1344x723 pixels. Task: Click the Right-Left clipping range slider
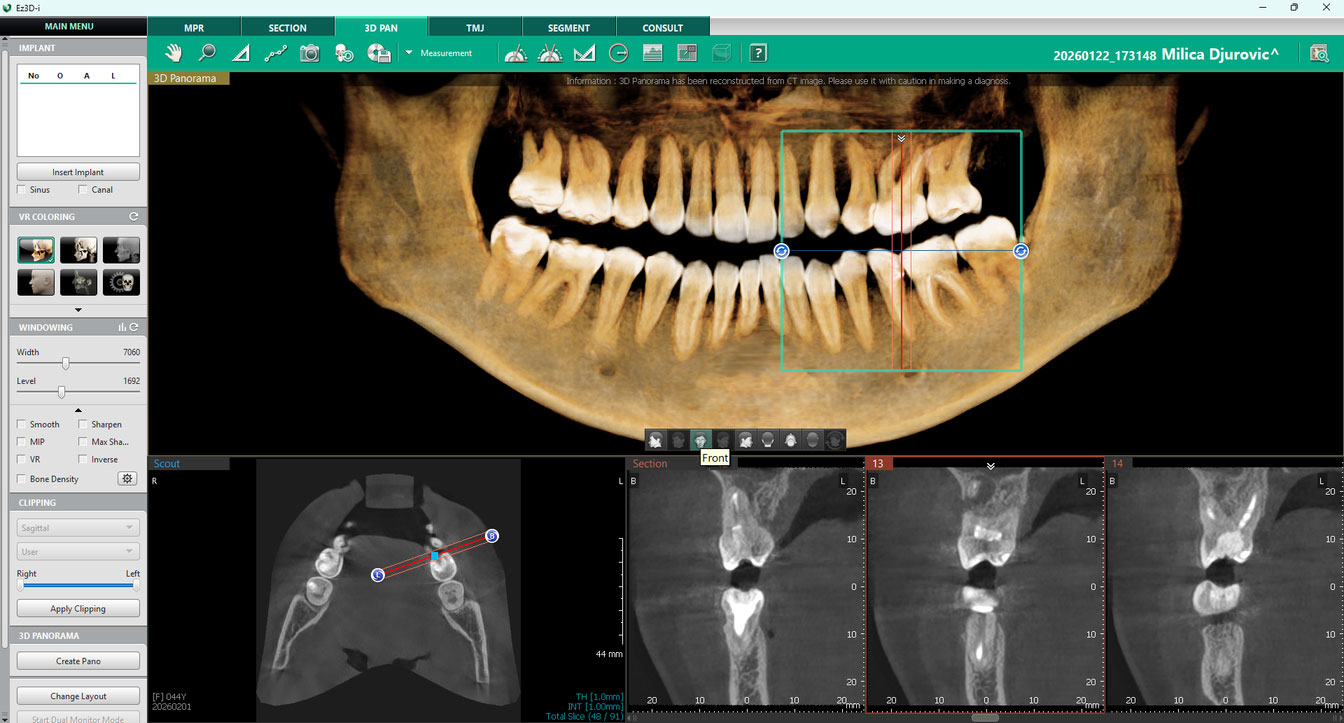(78, 585)
